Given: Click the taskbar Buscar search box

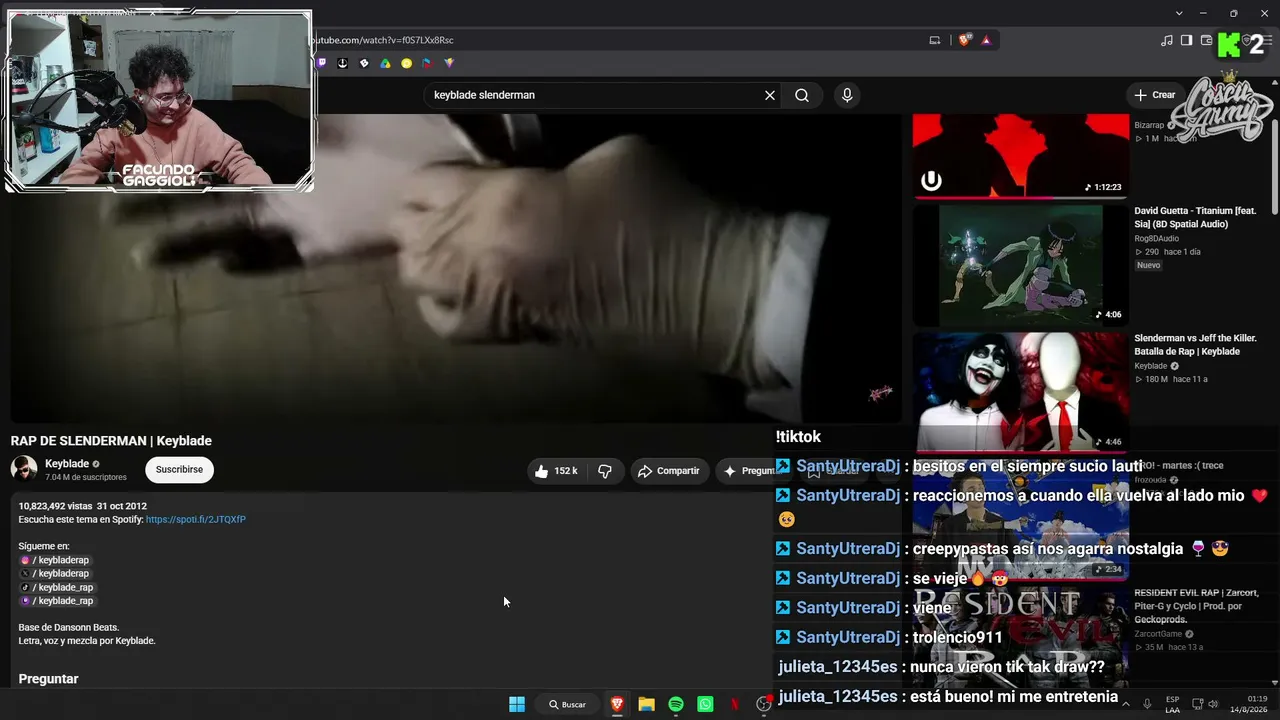Looking at the screenshot, I should tap(568, 704).
